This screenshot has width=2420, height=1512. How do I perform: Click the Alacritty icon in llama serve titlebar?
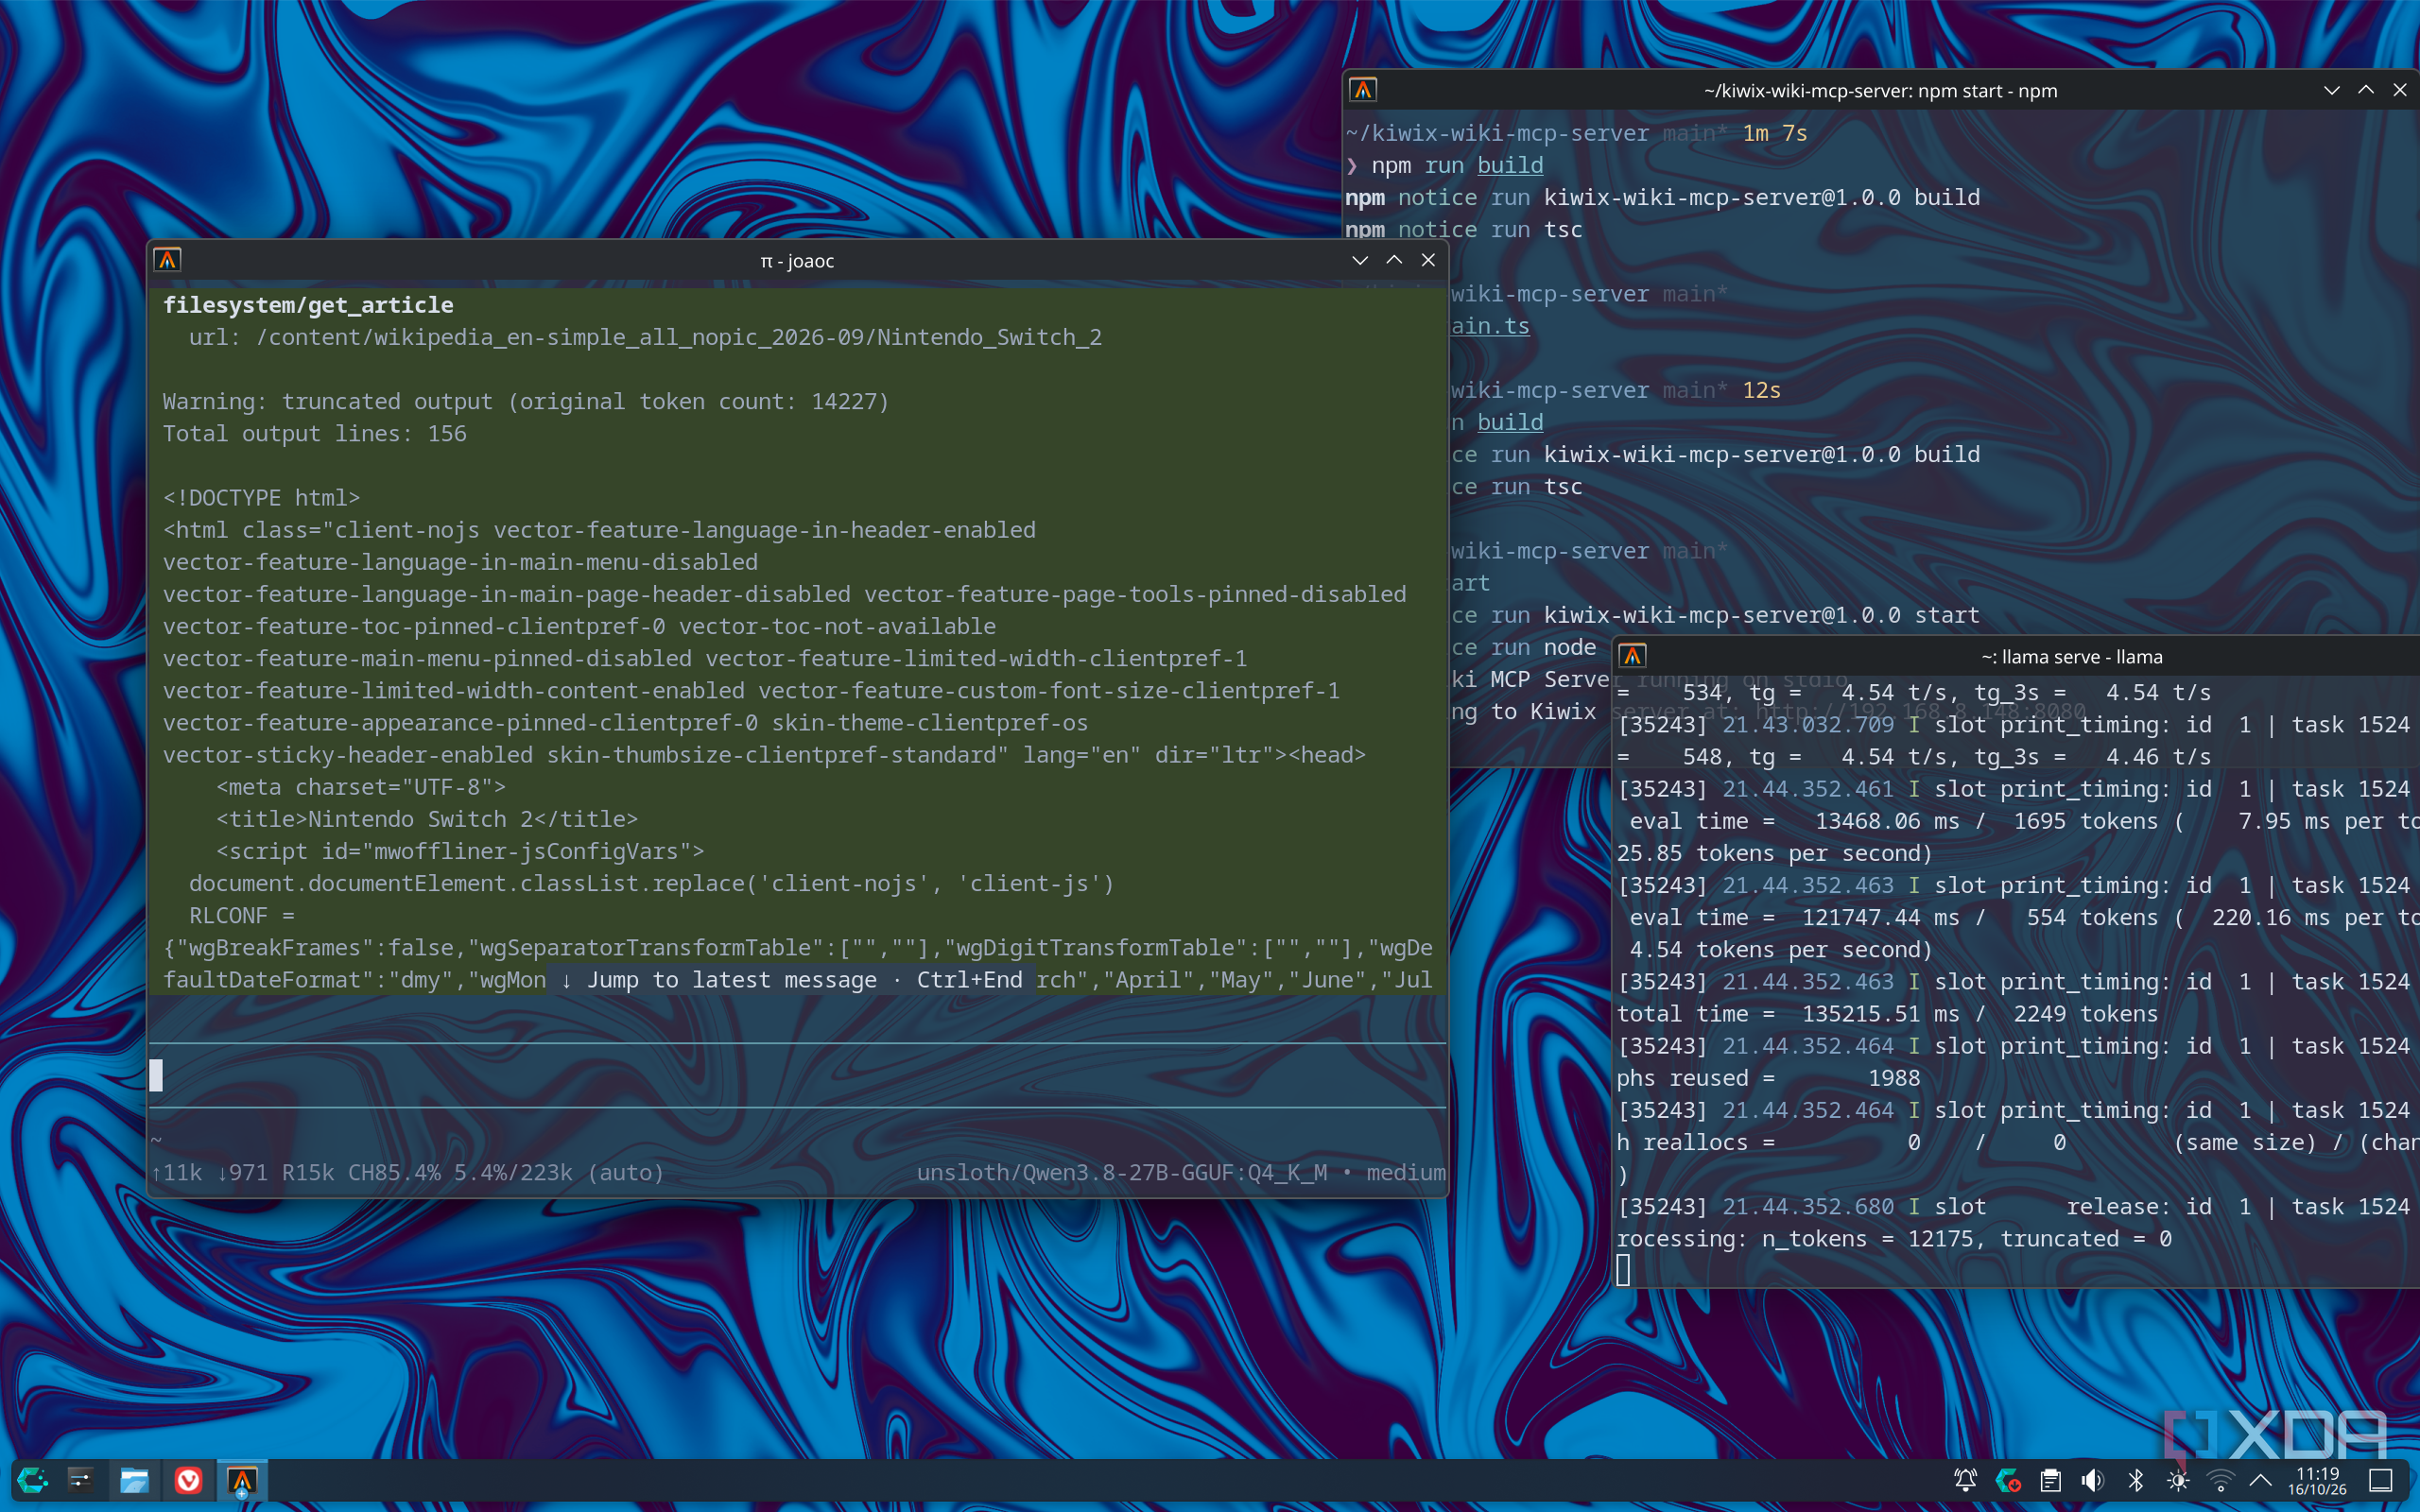click(1632, 656)
